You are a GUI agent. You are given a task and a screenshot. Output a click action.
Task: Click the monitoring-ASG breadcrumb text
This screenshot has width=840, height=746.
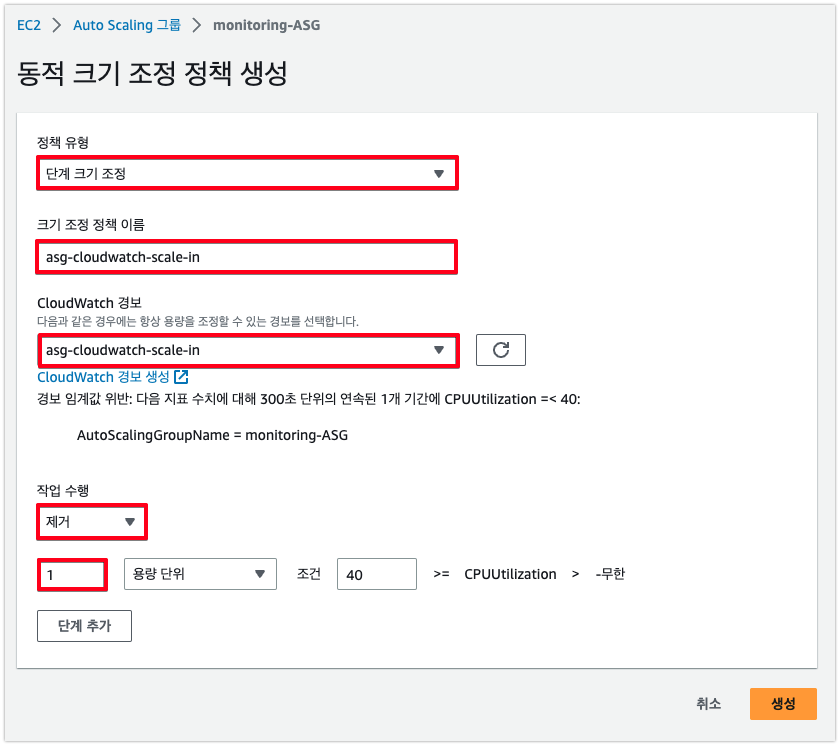[x=267, y=25]
